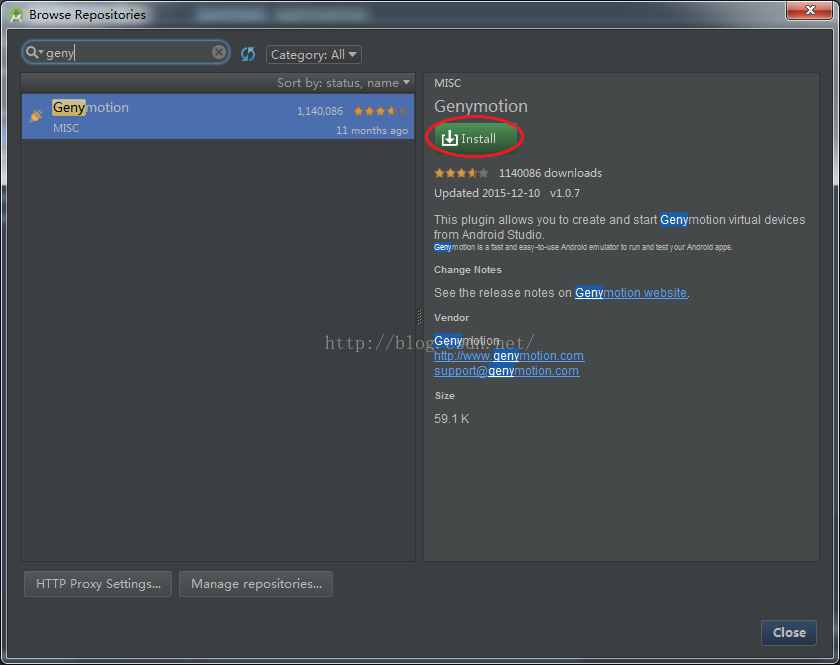Image resolution: width=840 pixels, height=665 pixels.
Task: Open the Category: All dropdown
Action: pyautogui.click(x=313, y=55)
